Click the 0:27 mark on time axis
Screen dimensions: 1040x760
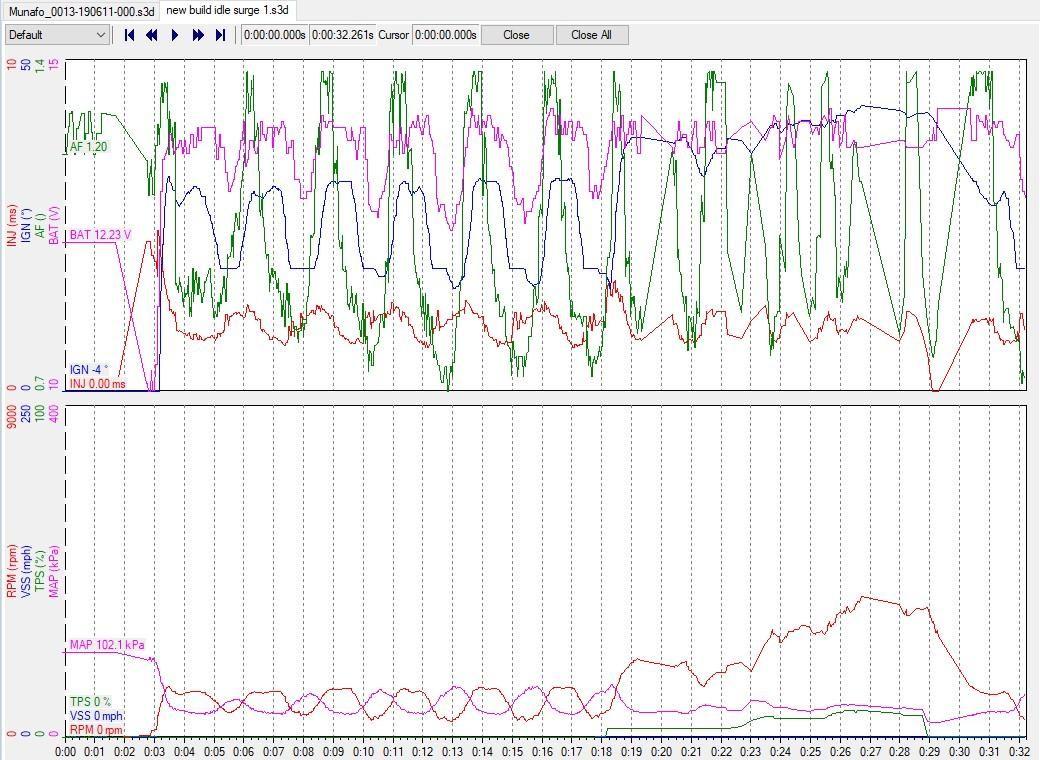click(x=870, y=751)
